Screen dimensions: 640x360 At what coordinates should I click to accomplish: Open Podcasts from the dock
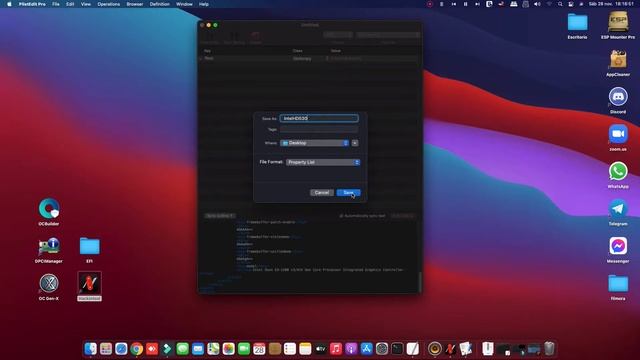351,349
